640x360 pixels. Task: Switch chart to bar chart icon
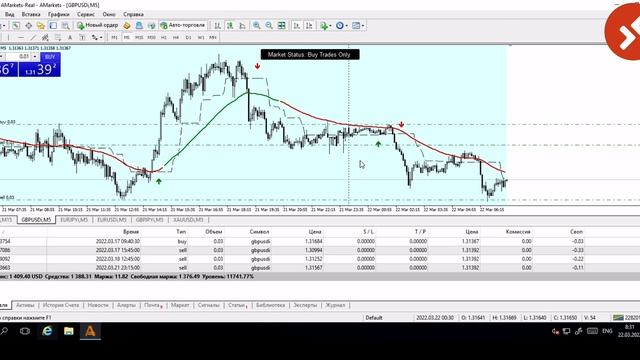coord(218,25)
